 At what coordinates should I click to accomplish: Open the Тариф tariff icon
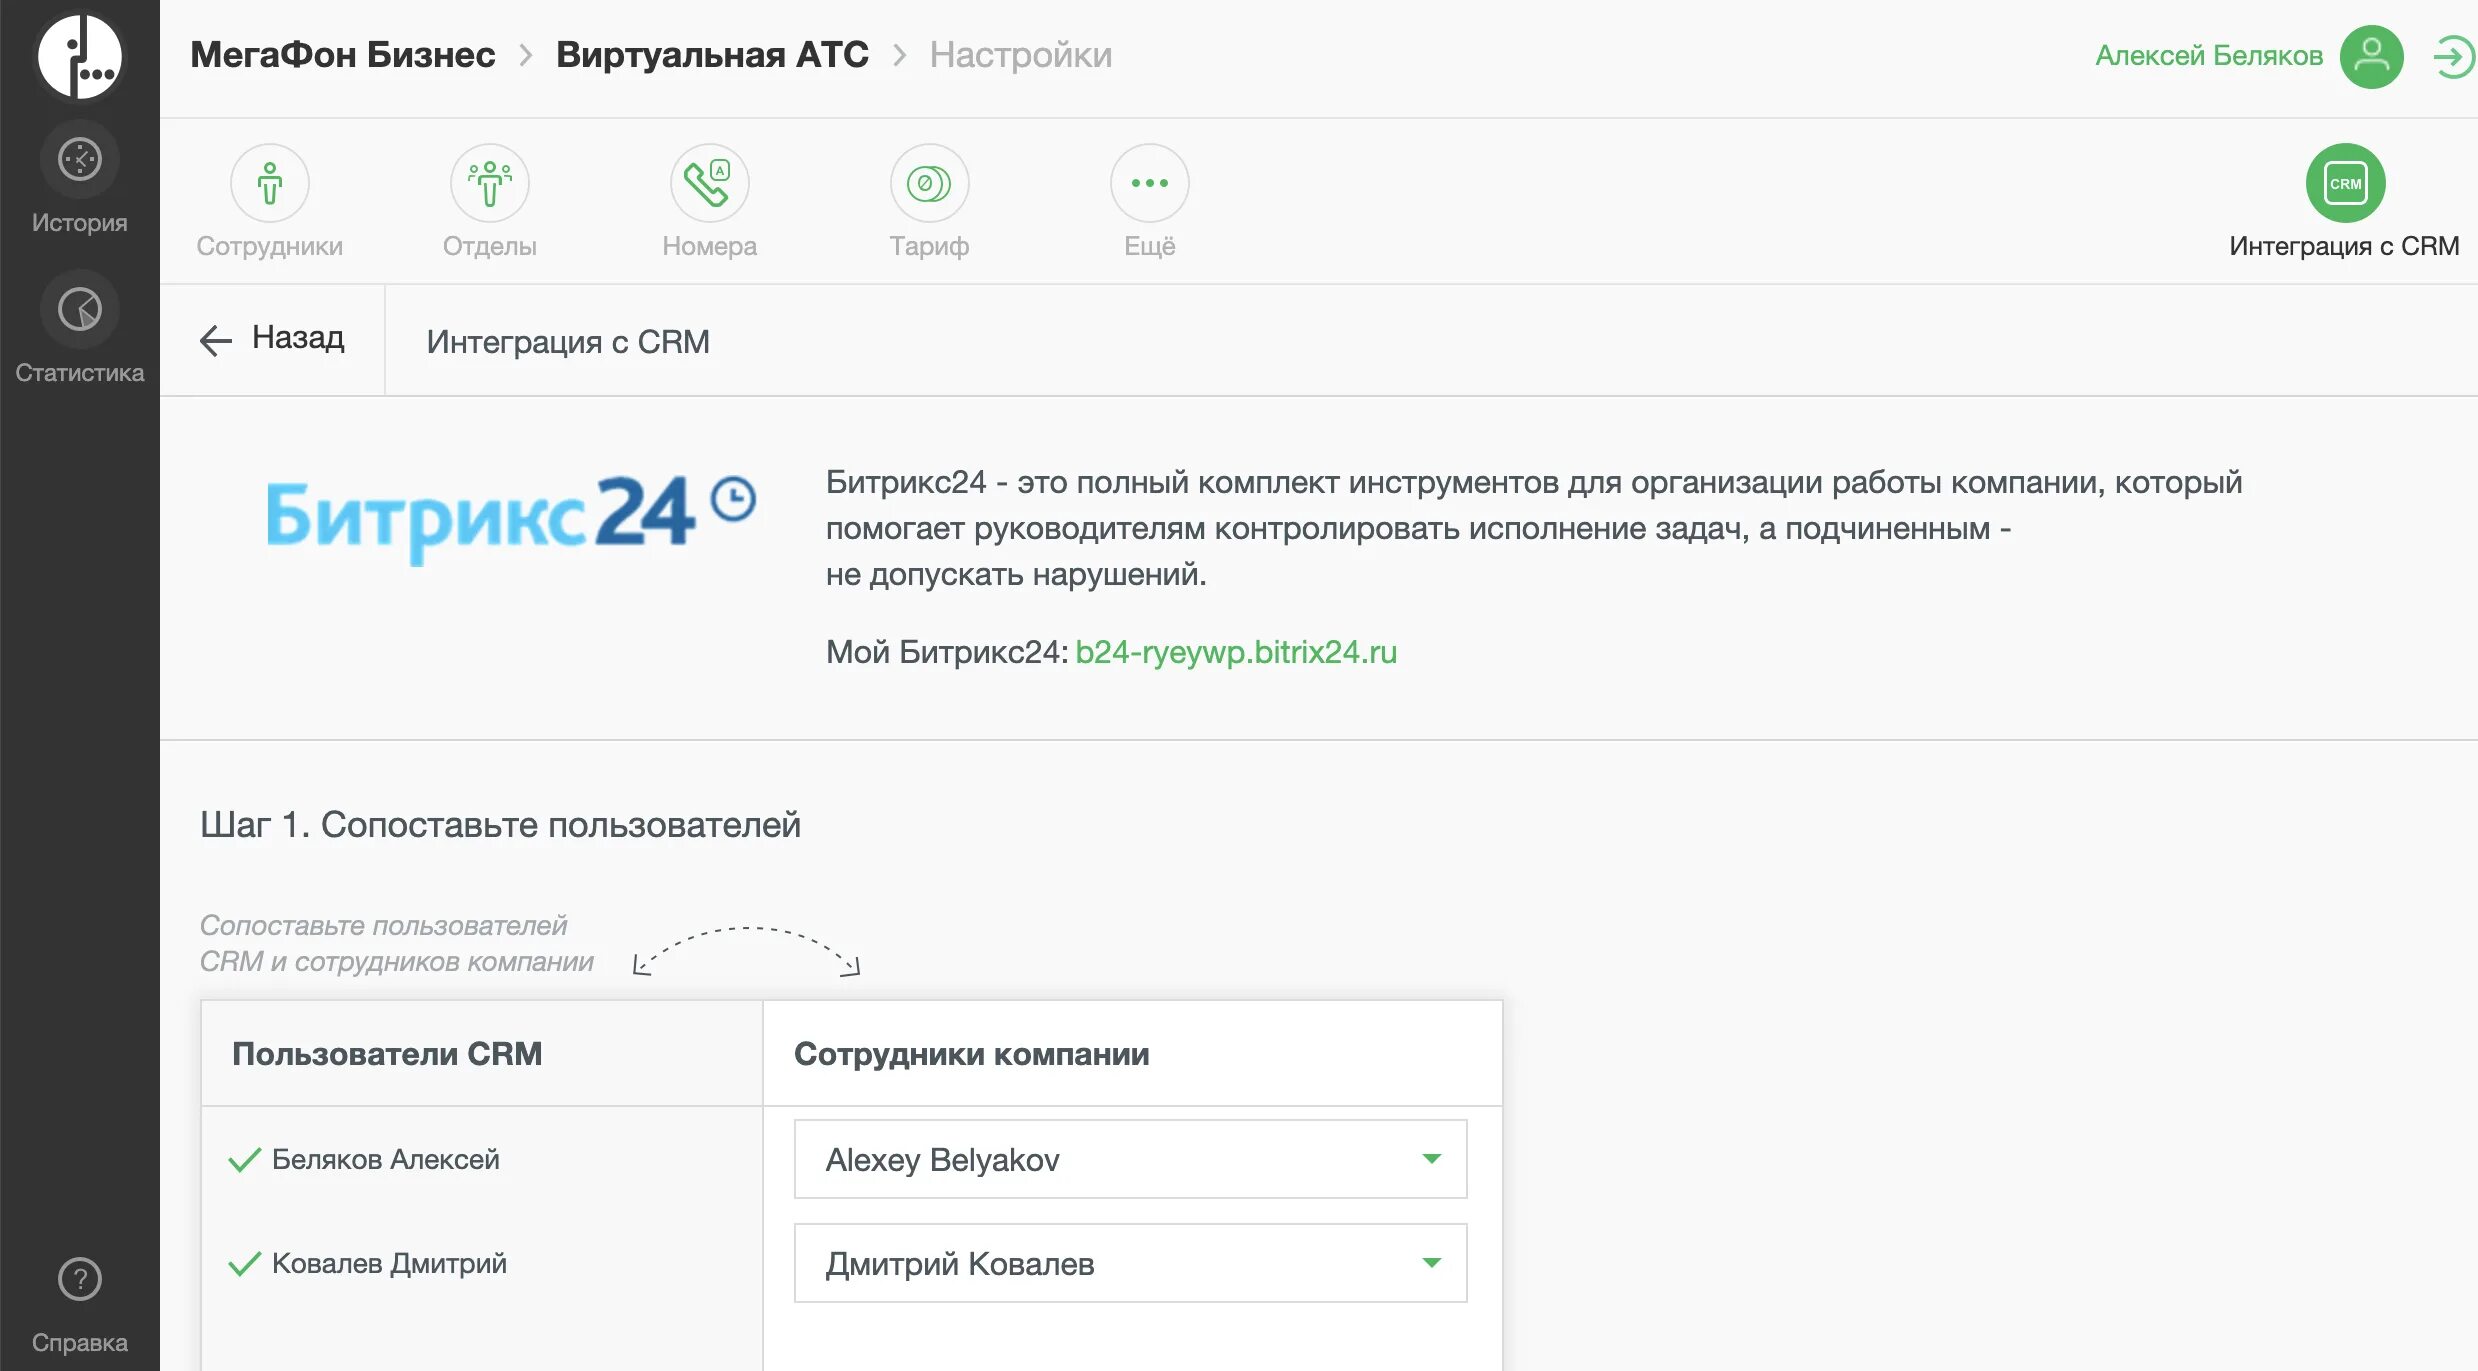pos(930,183)
